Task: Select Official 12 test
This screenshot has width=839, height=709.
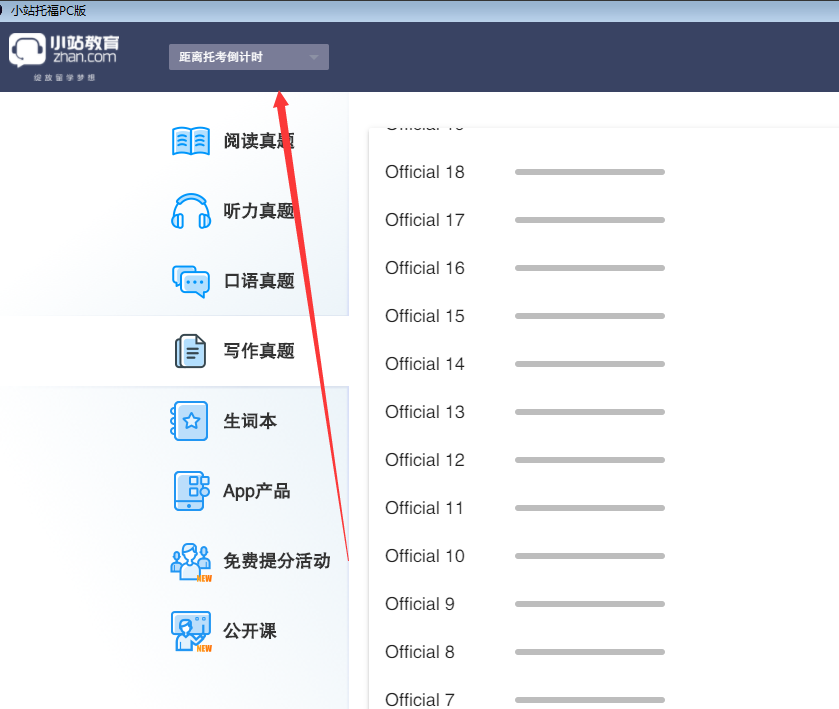Action: [x=425, y=460]
